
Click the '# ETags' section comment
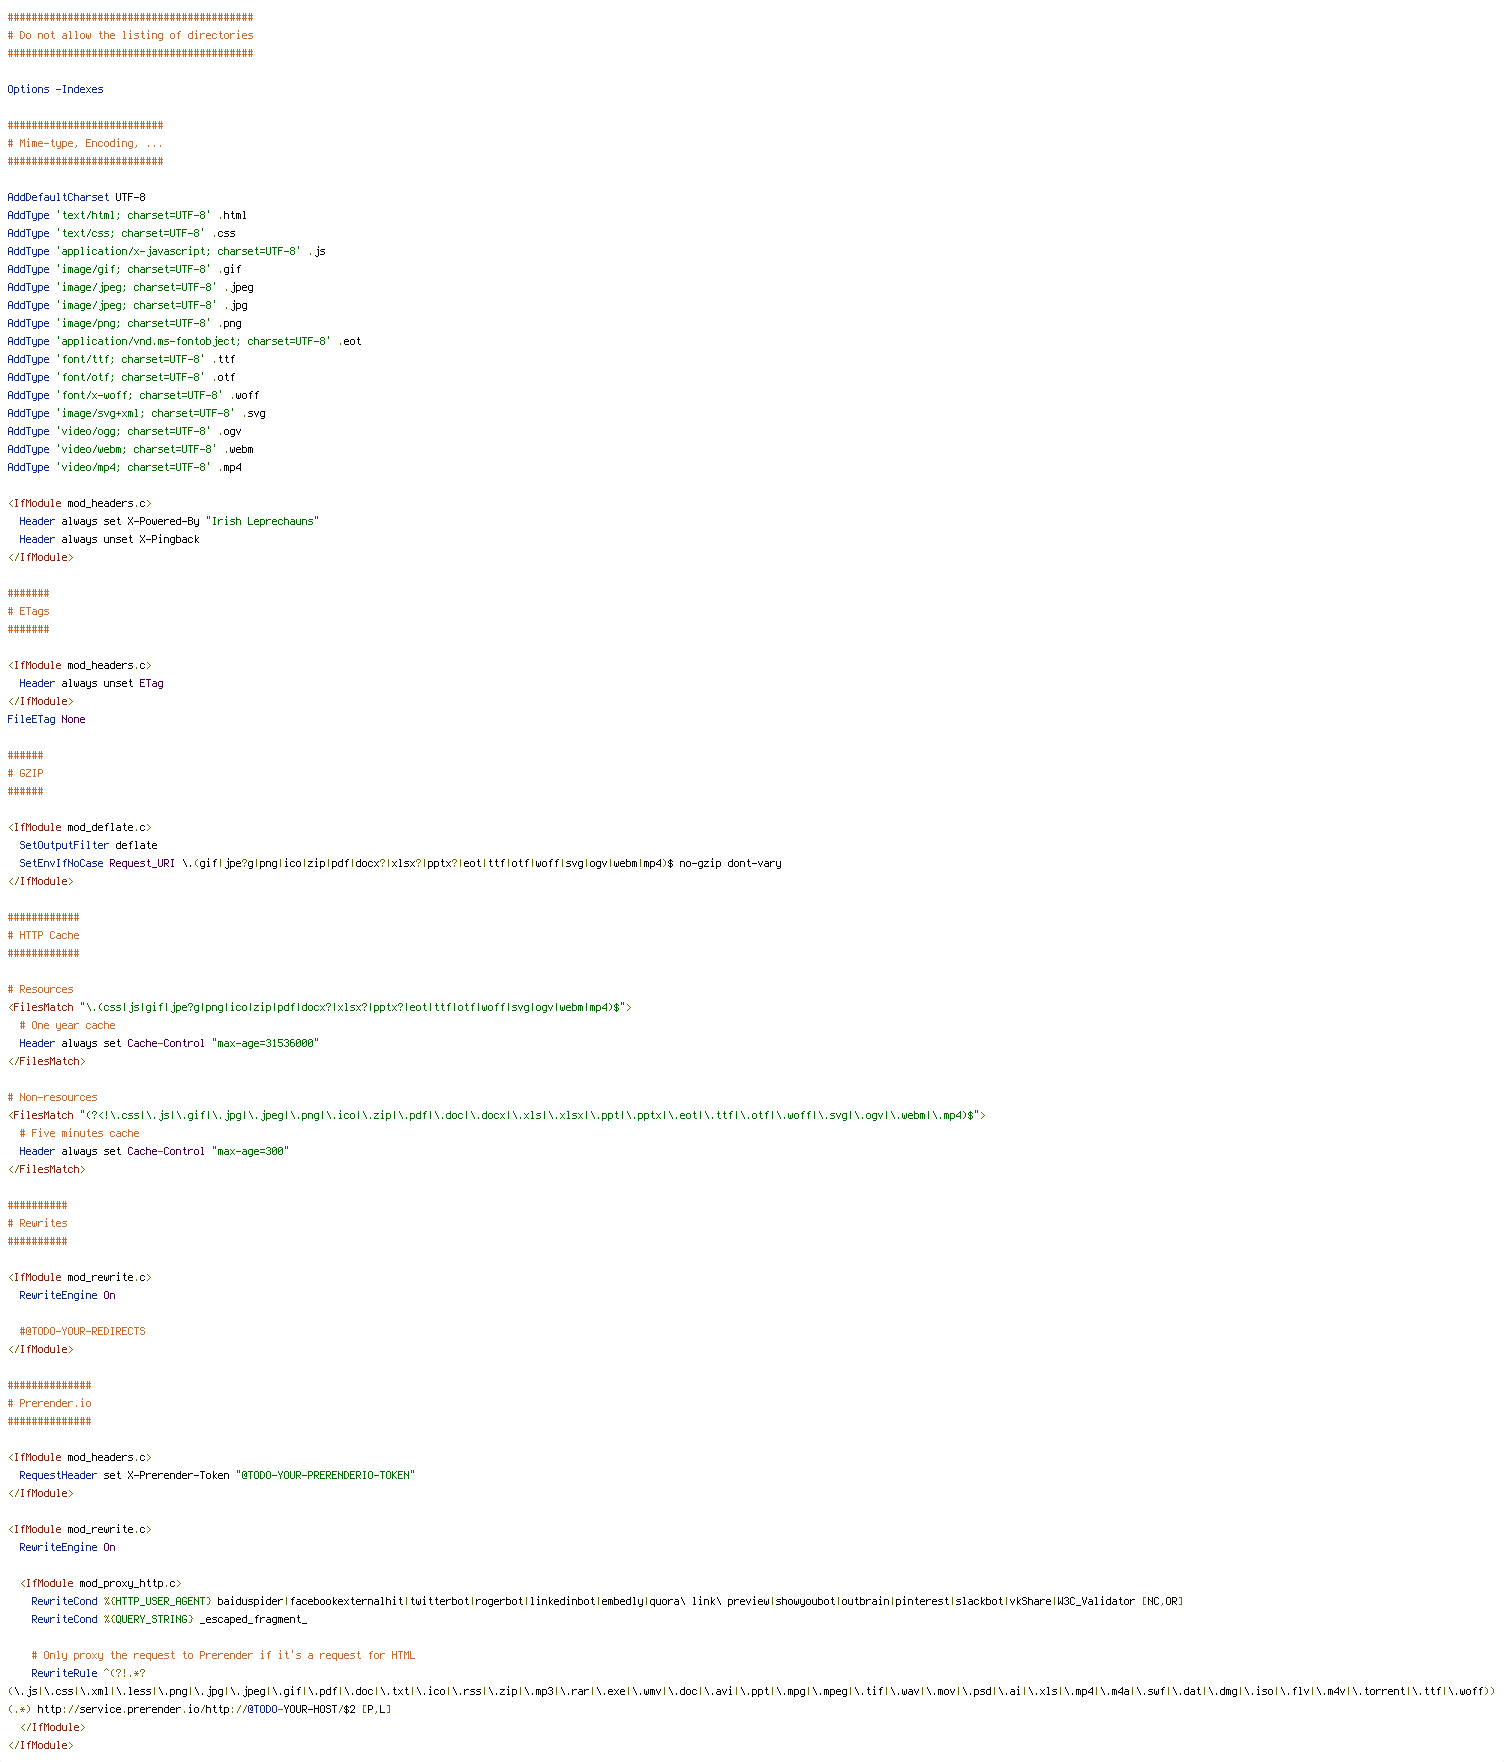point(28,611)
